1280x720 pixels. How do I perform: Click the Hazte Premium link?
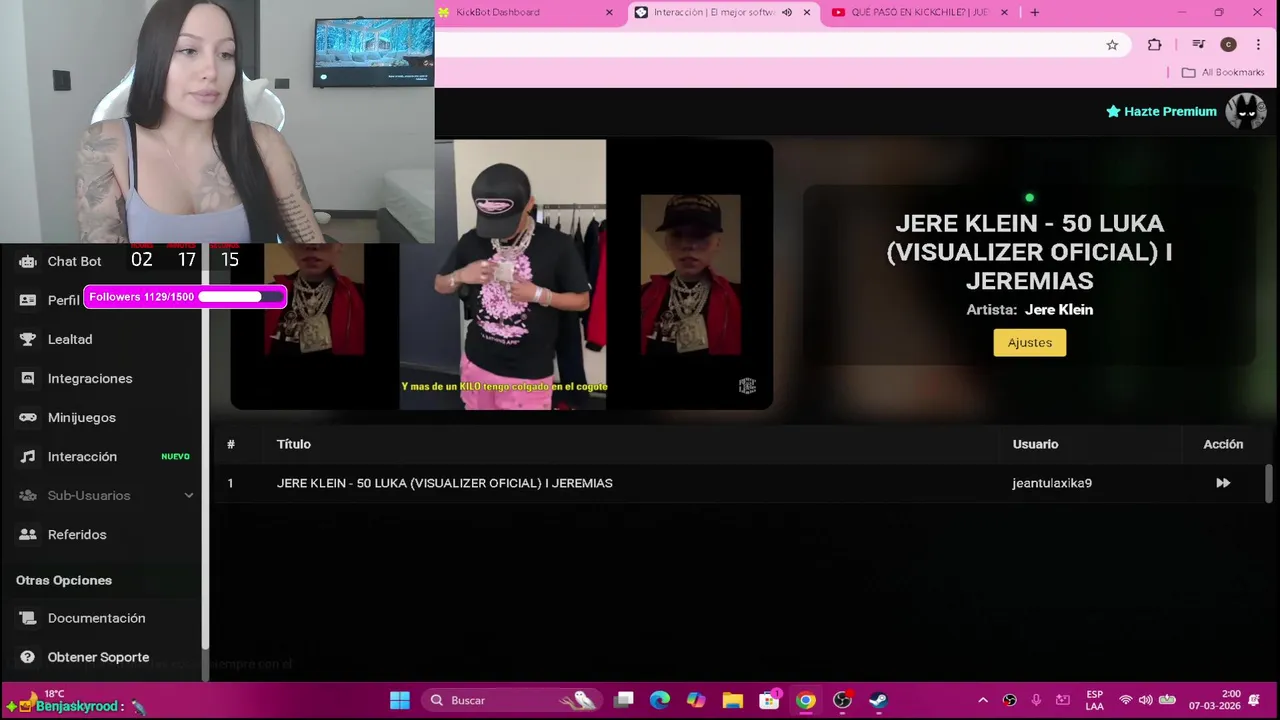(1170, 111)
